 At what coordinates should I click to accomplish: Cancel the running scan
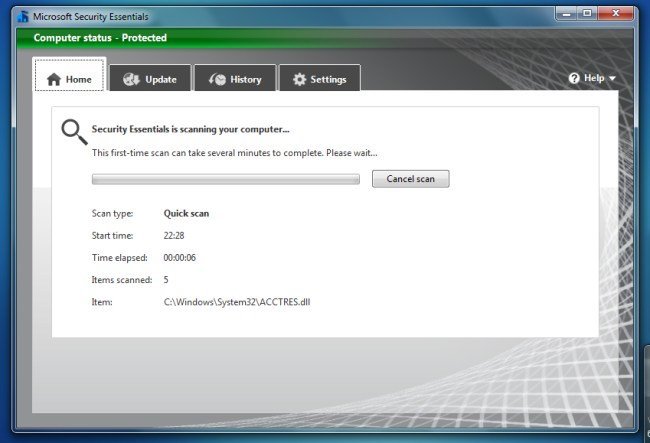coord(410,179)
